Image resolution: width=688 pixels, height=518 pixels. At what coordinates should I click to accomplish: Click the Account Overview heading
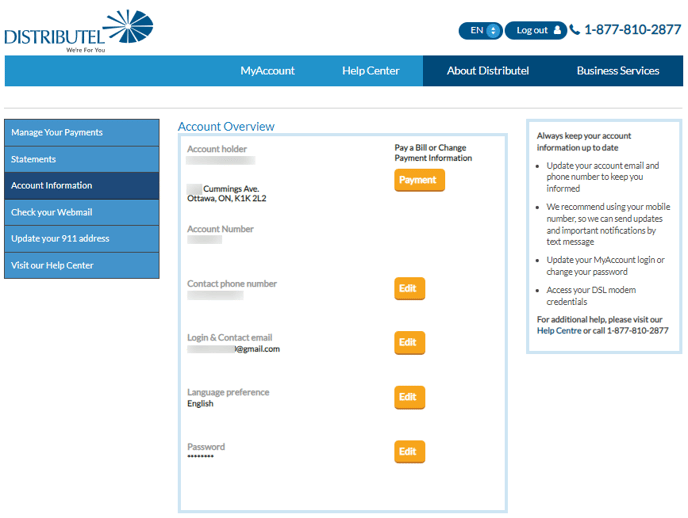pos(226,127)
